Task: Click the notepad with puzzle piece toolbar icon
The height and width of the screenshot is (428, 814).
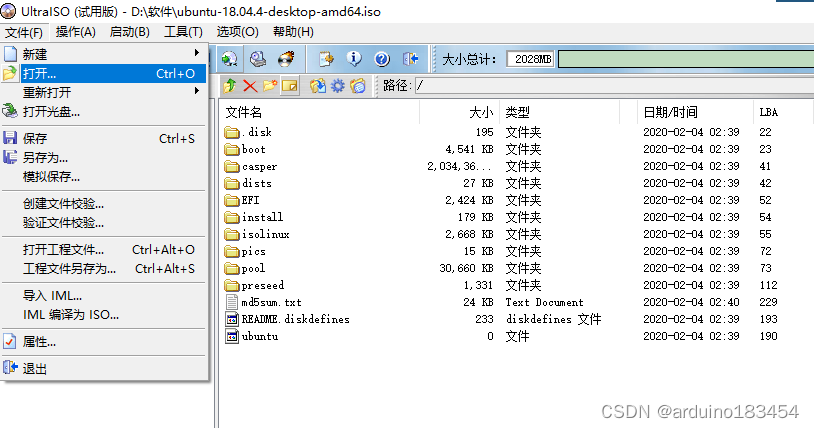Action: pyautogui.click(x=326, y=59)
